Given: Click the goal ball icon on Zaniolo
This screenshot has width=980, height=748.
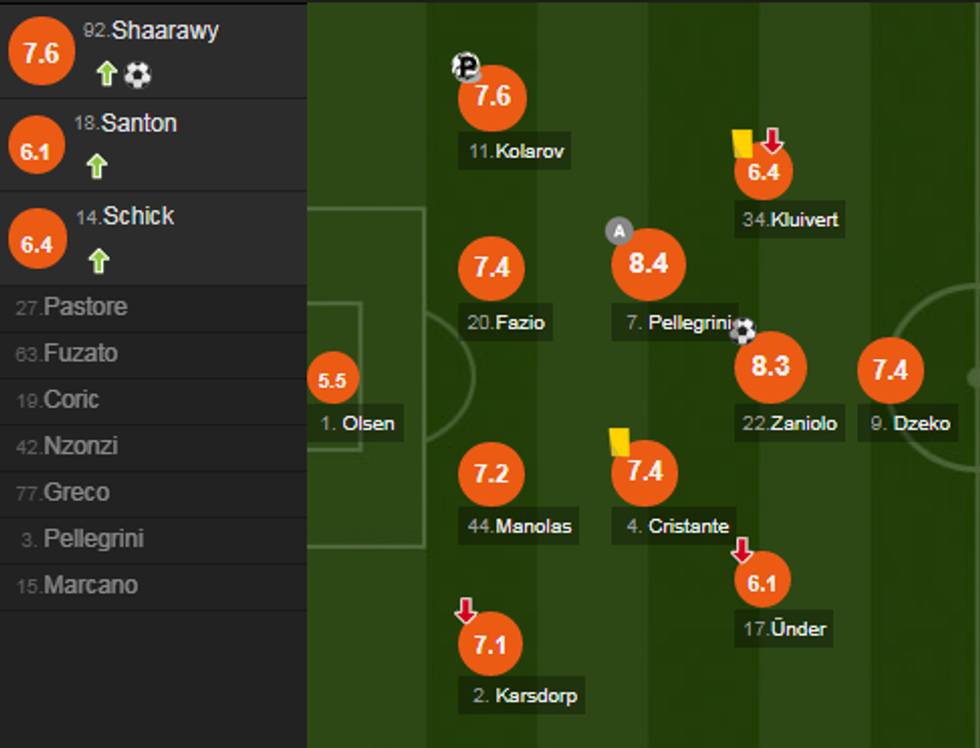Looking at the screenshot, I should point(743,331).
